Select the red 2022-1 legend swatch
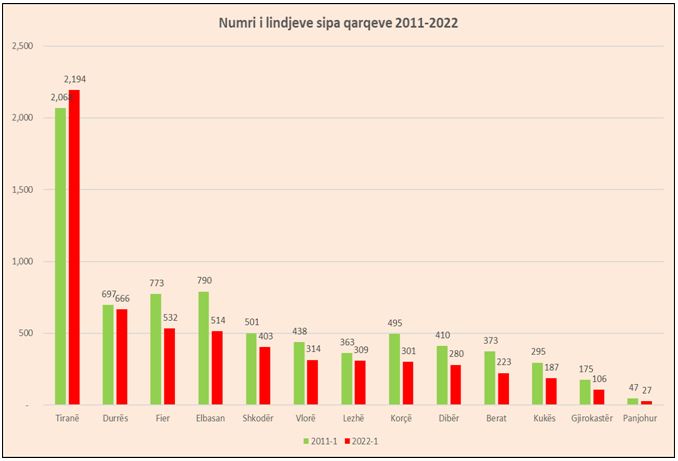Image resolution: width=678 pixels, height=461 pixels. [346, 440]
